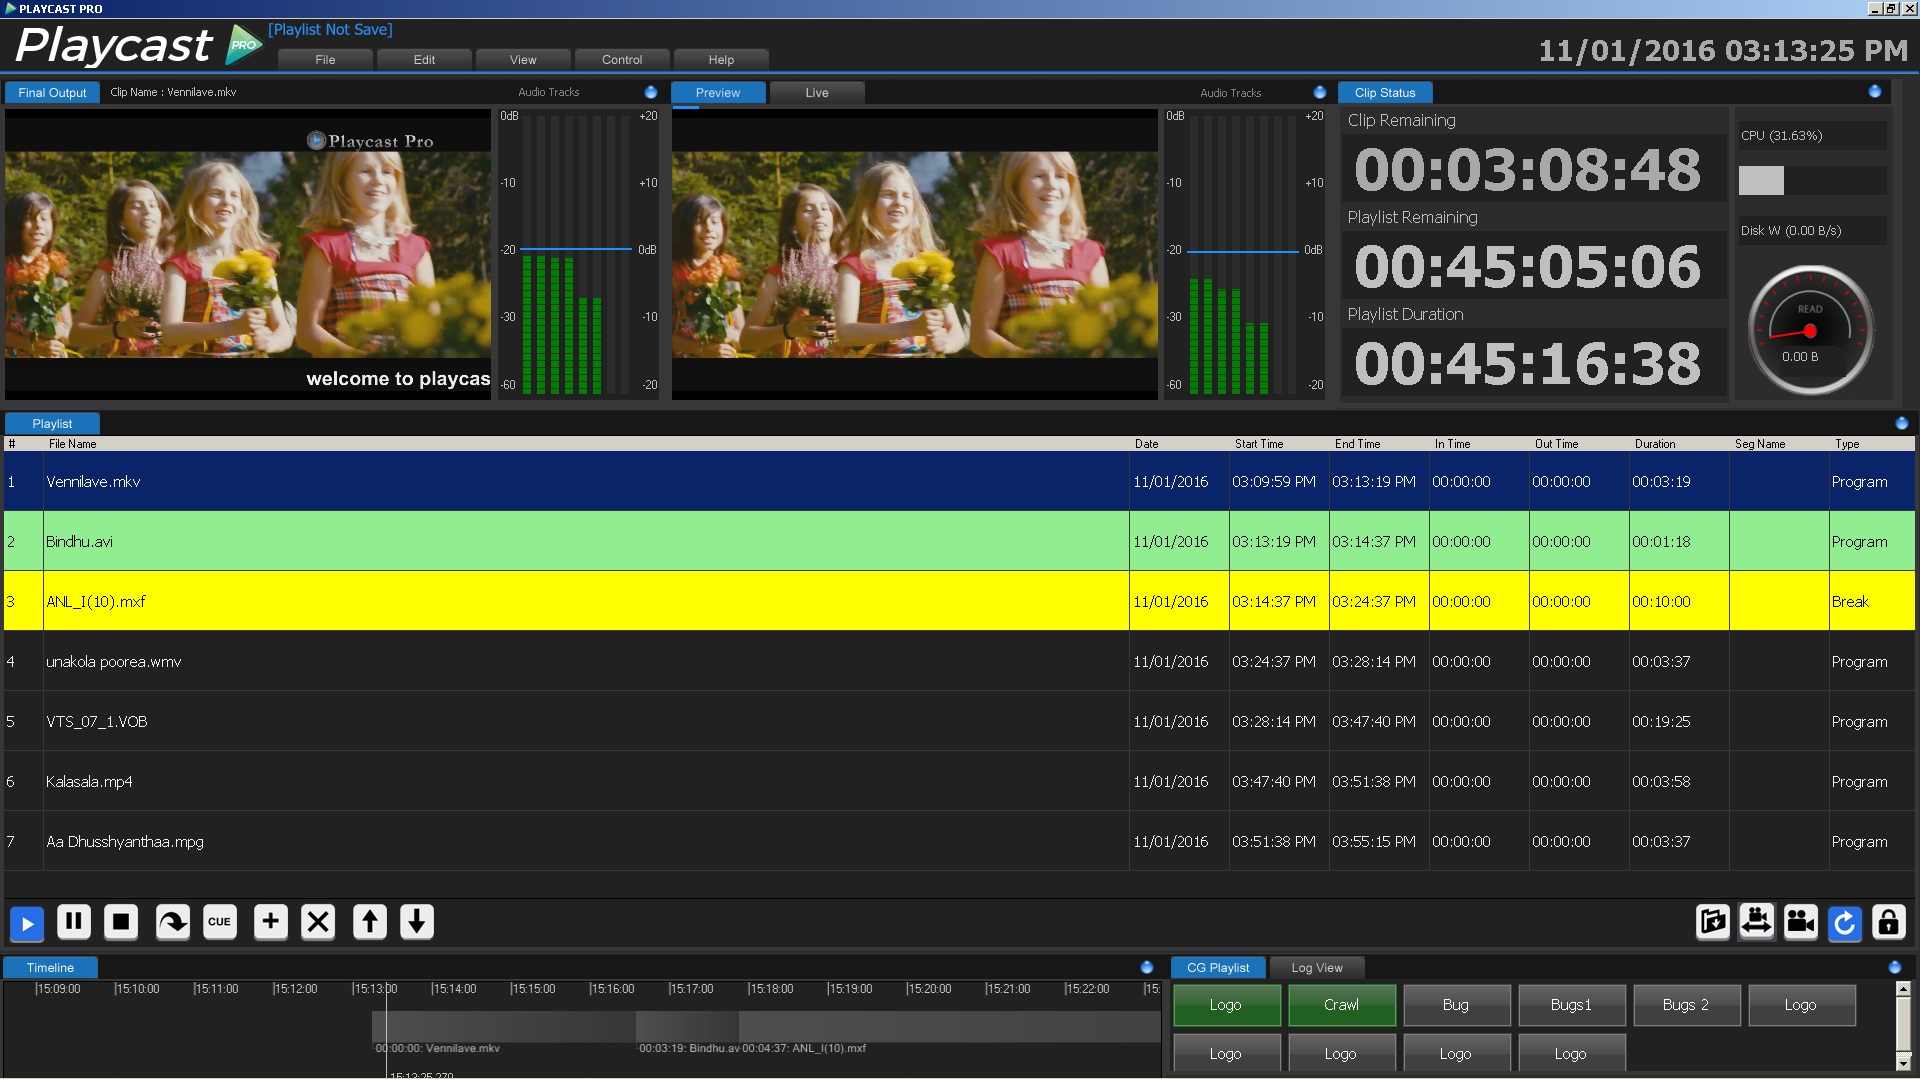Move selected clip up in playlist
1920x1080 pixels.
click(370, 922)
